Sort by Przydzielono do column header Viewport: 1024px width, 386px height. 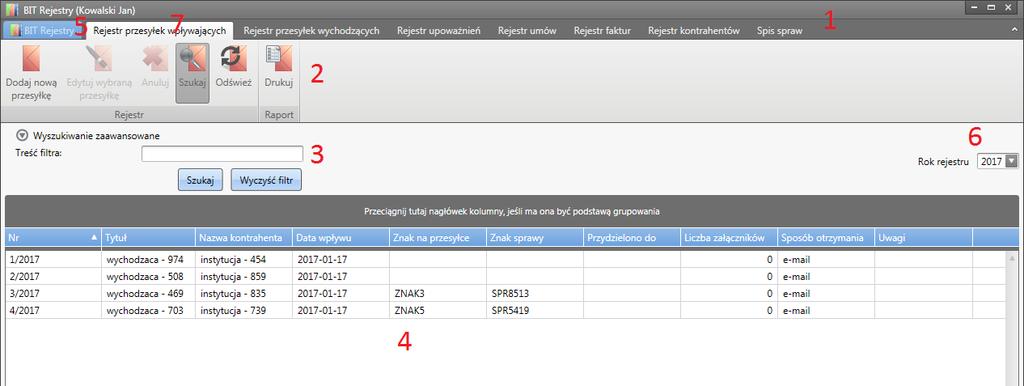click(x=632, y=238)
